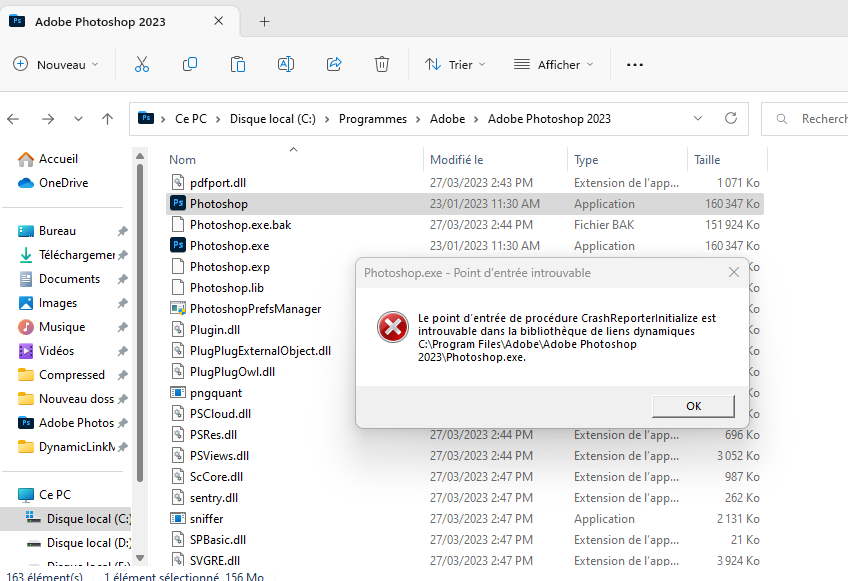Expand breadcrumb chevron after Ce PC

click(x=218, y=119)
